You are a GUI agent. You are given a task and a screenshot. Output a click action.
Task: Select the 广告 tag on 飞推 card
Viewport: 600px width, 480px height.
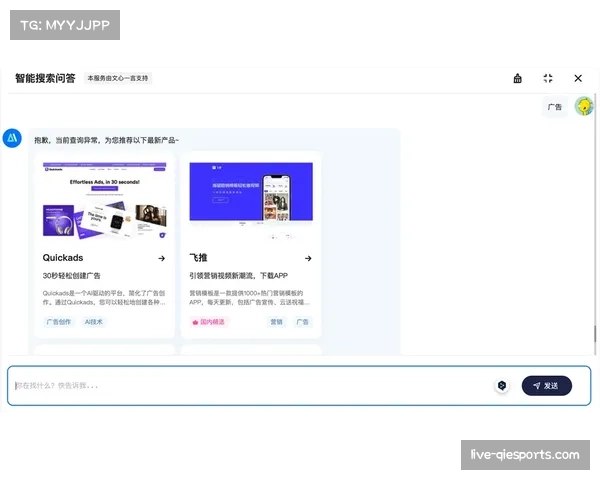pos(302,322)
